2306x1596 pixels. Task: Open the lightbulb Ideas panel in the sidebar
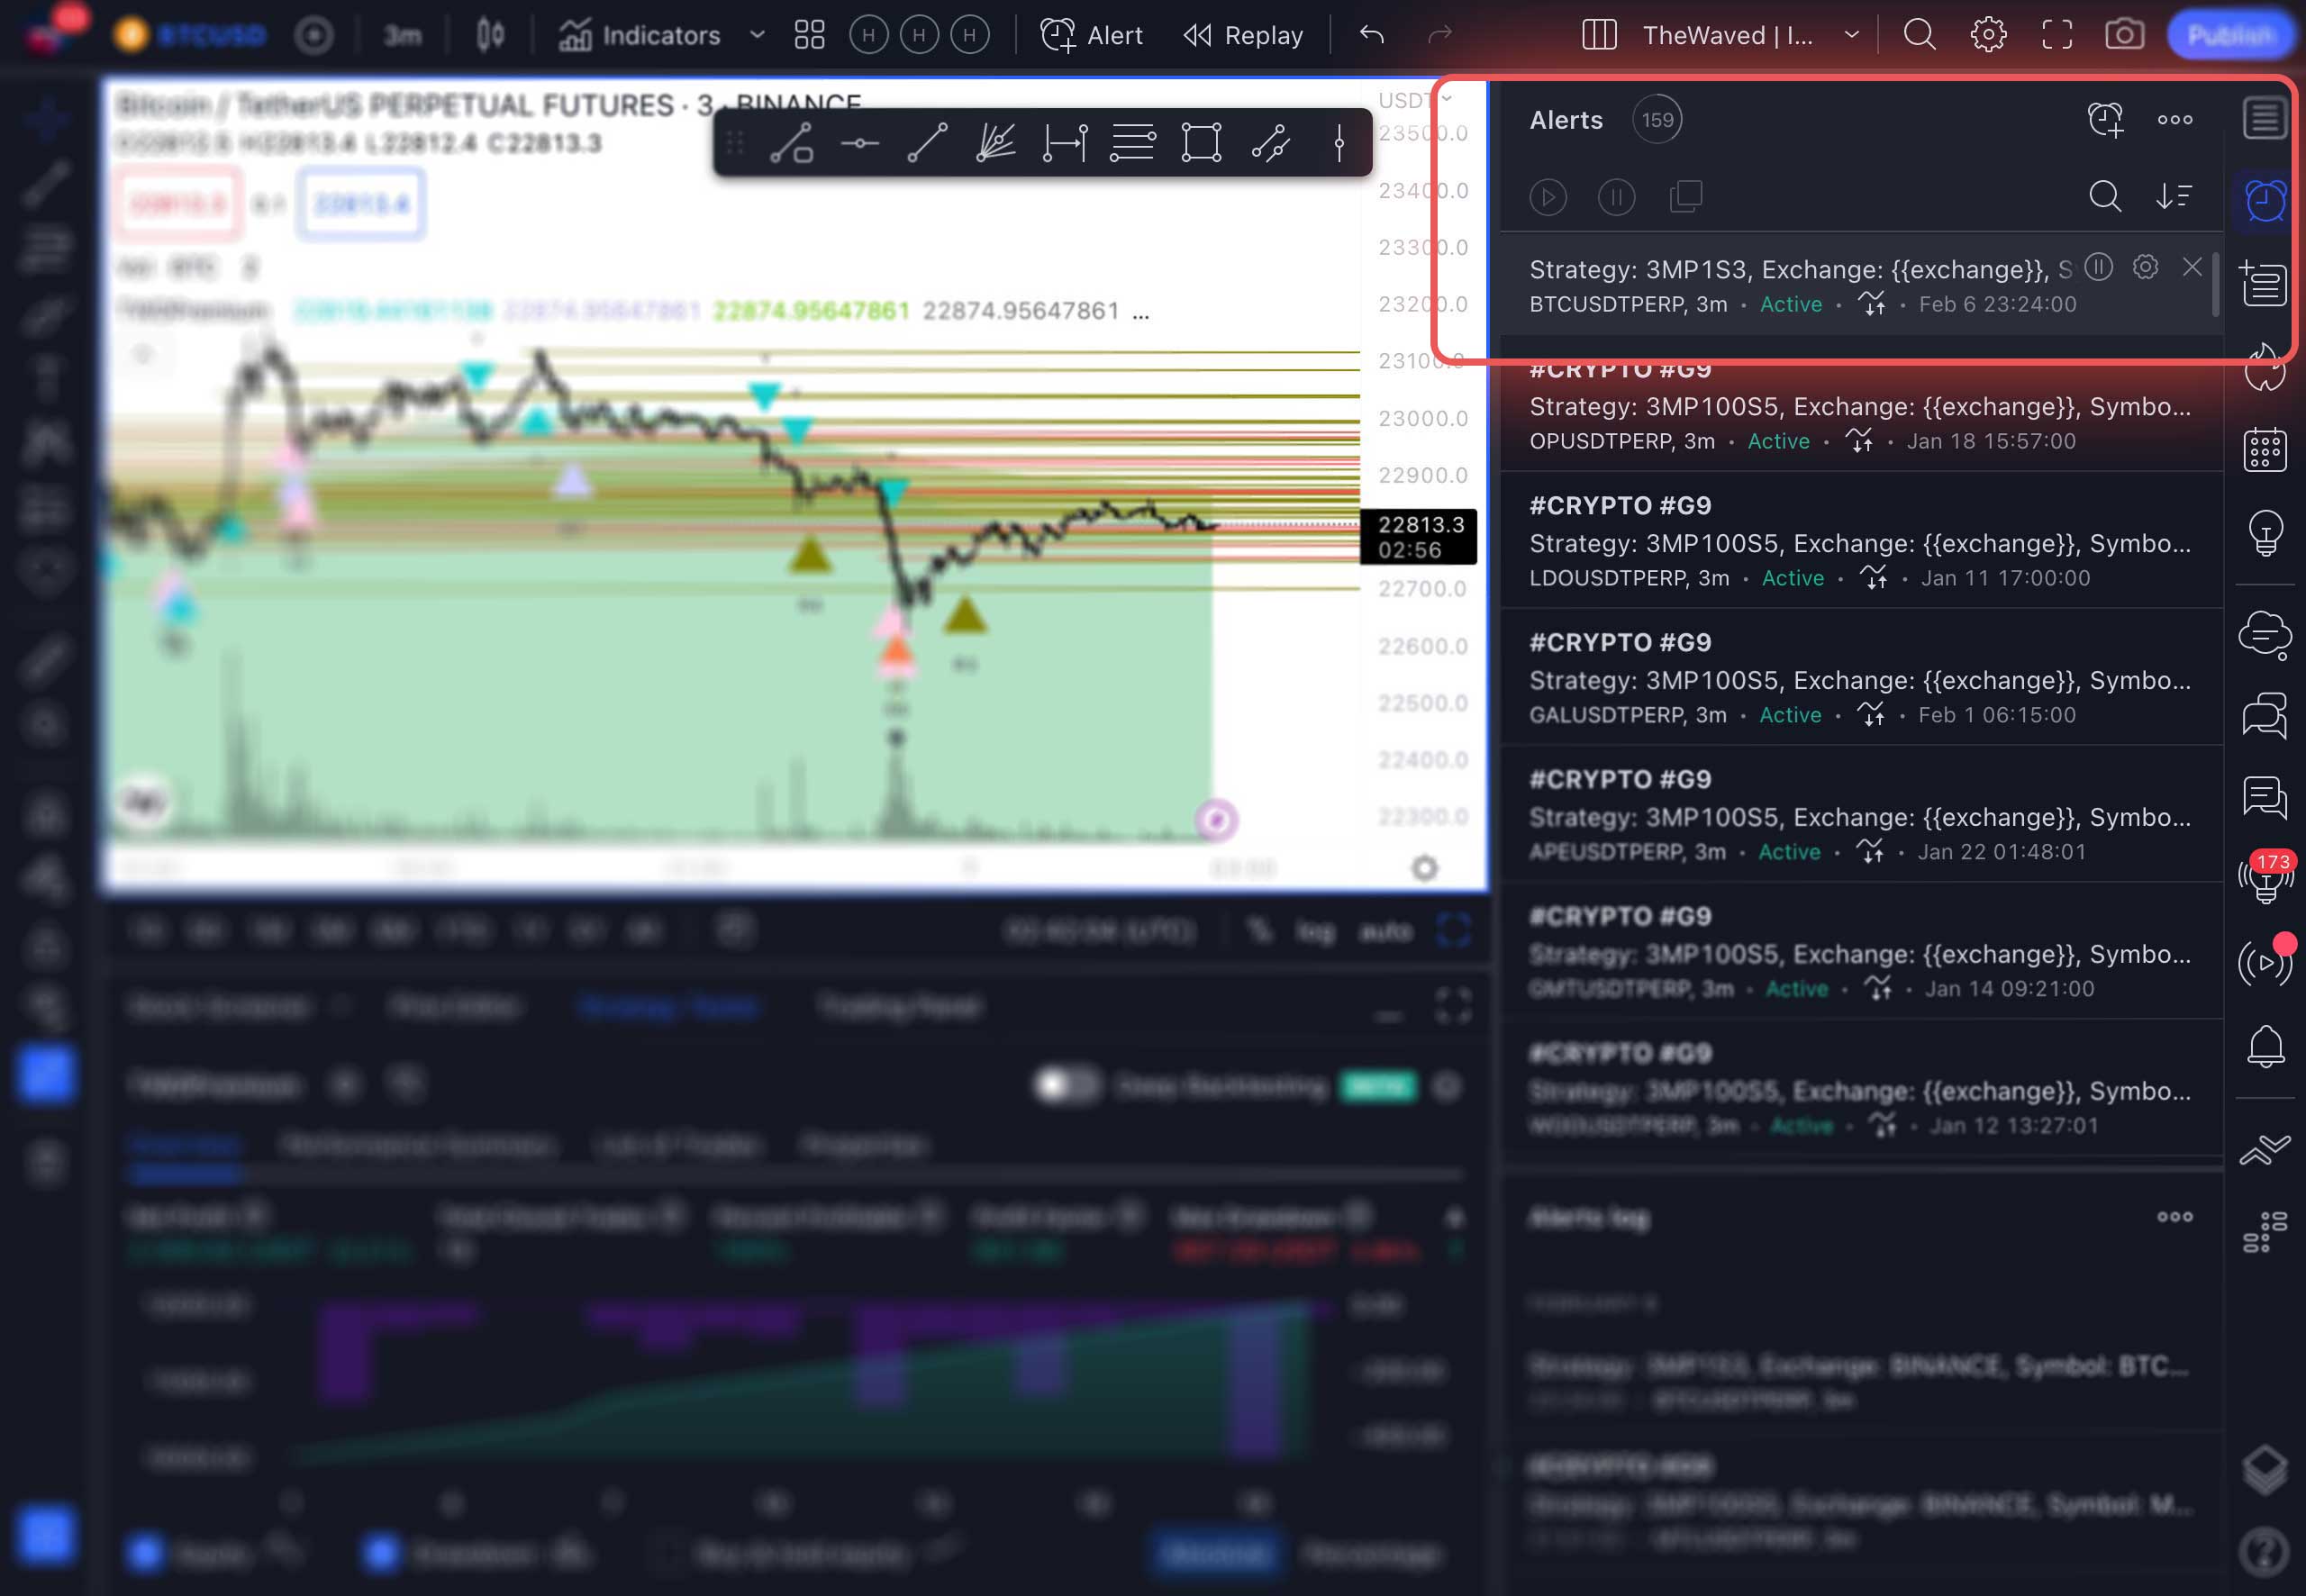pos(2265,532)
